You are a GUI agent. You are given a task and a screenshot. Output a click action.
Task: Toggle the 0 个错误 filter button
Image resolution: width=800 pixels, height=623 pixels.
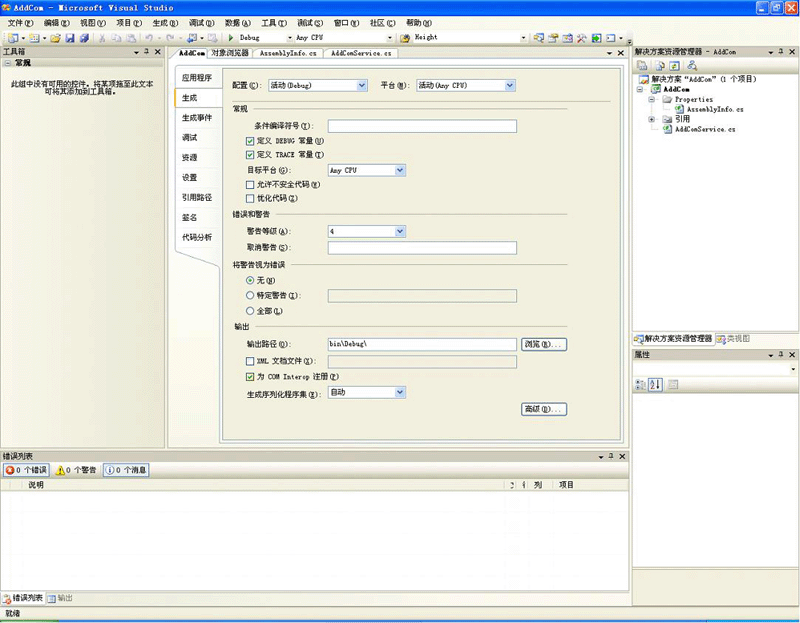[26, 470]
